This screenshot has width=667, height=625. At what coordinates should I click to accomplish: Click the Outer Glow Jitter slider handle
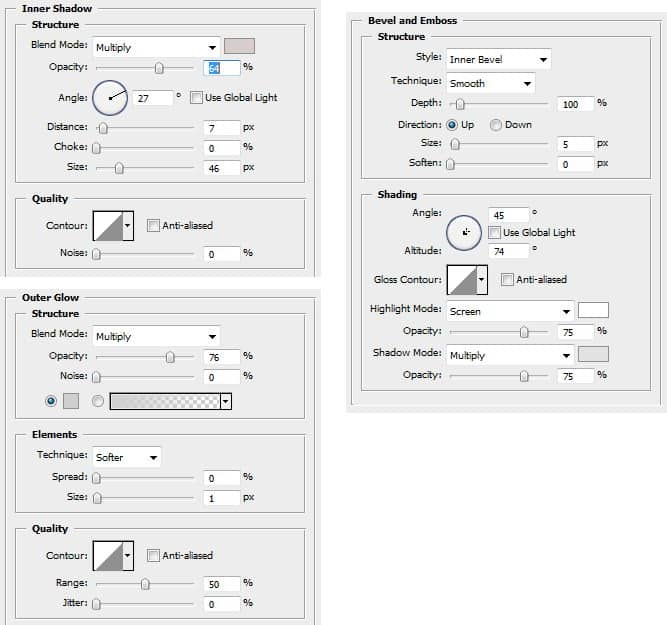click(97, 604)
